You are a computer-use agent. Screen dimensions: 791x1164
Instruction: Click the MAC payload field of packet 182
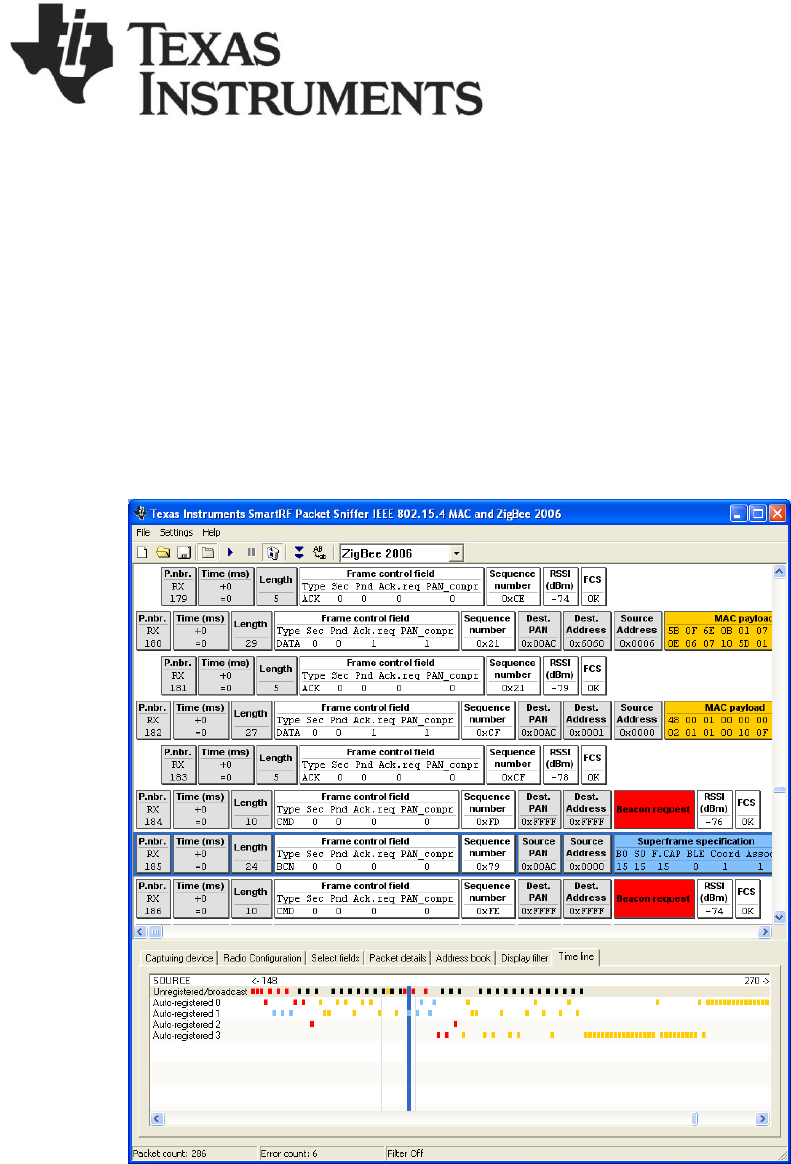pos(718,720)
